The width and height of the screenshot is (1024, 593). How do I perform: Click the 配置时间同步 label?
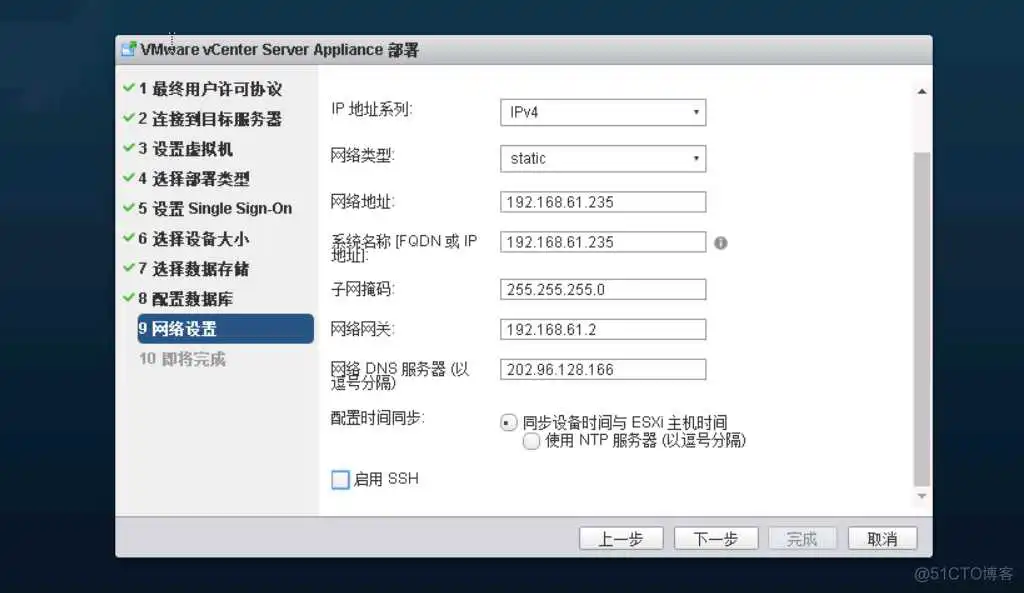pyautogui.click(x=377, y=418)
